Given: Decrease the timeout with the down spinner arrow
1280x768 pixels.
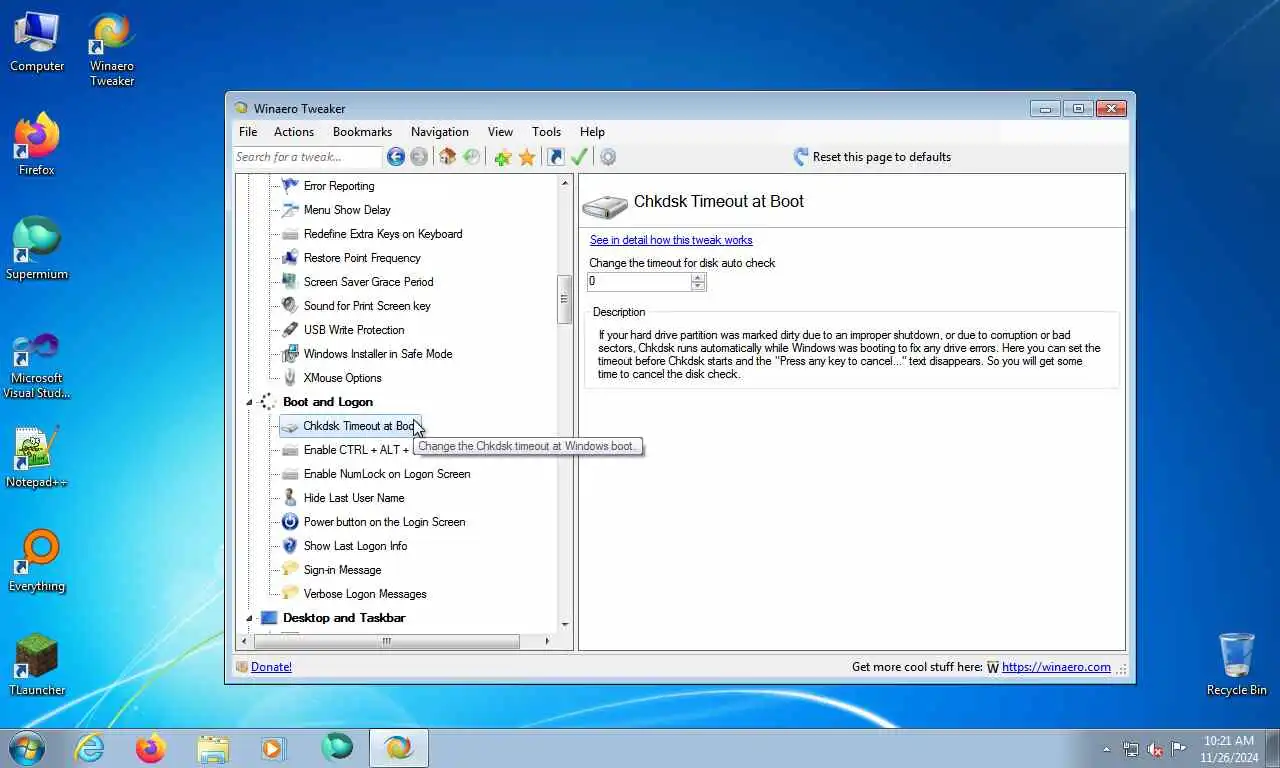Looking at the screenshot, I should pos(698,286).
